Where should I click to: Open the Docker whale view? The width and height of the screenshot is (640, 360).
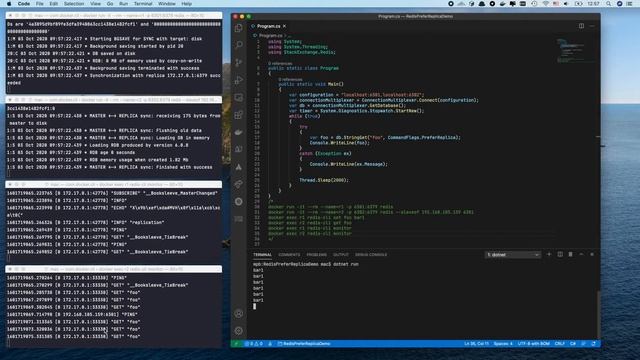239,132
